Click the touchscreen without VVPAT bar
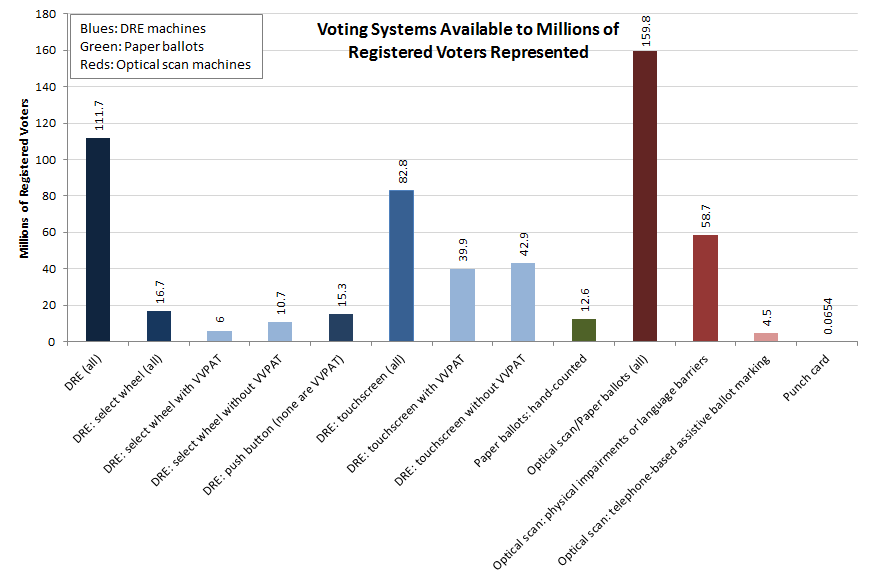Screen dimensions: 869x581 click(x=523, y=302)
